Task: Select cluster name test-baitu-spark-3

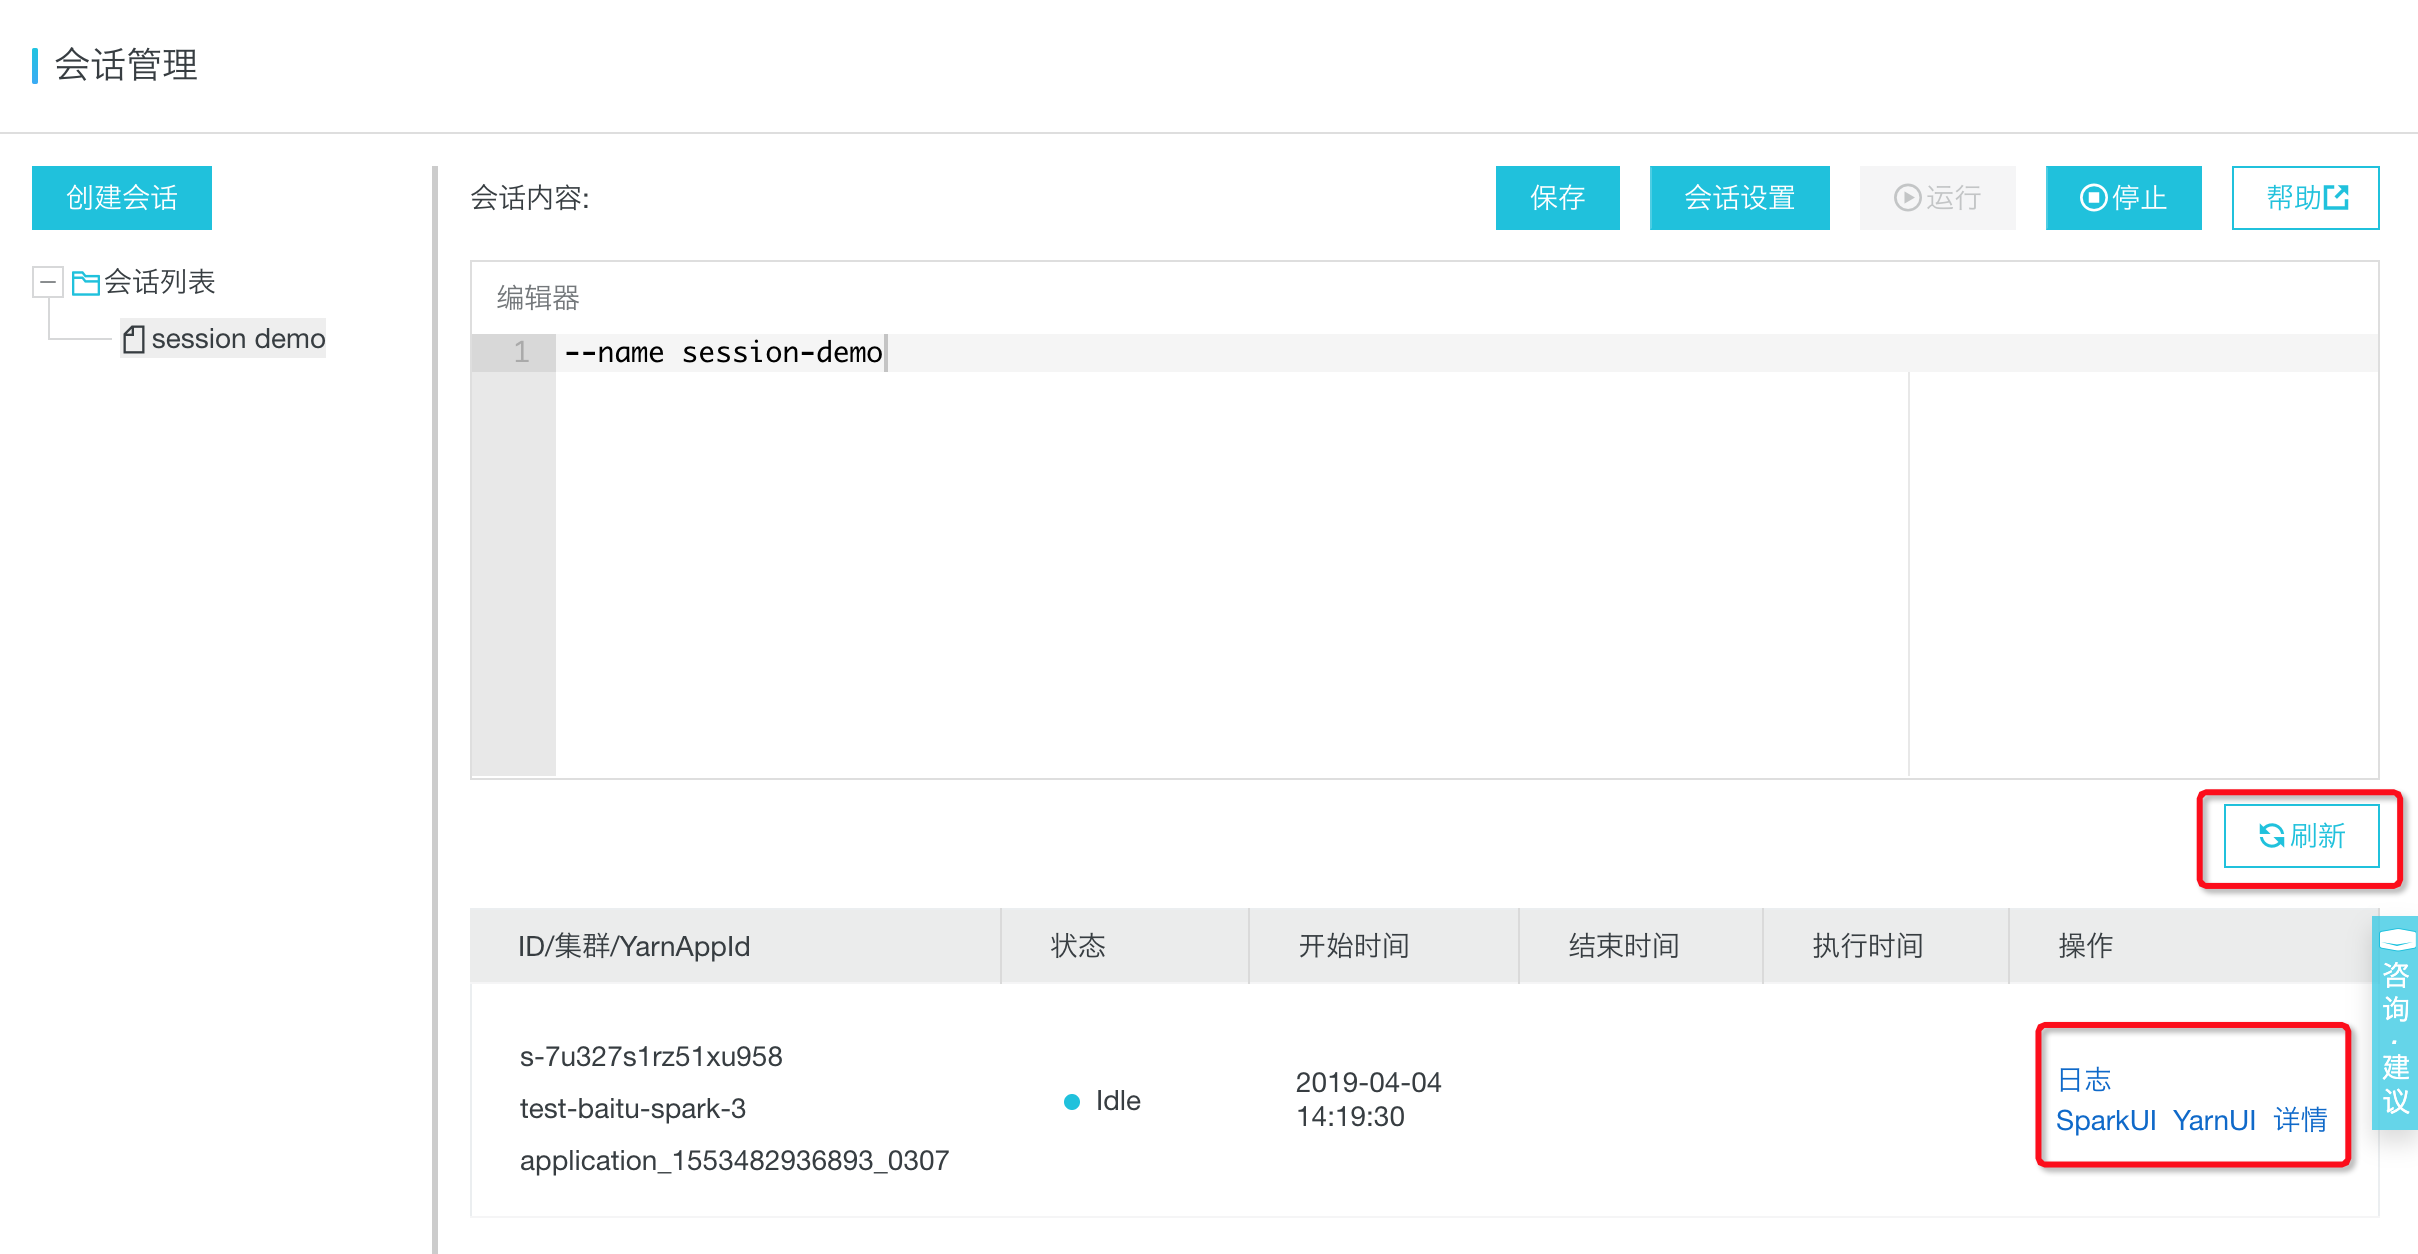Action: pyautogui.click(x=633, y=1109)
